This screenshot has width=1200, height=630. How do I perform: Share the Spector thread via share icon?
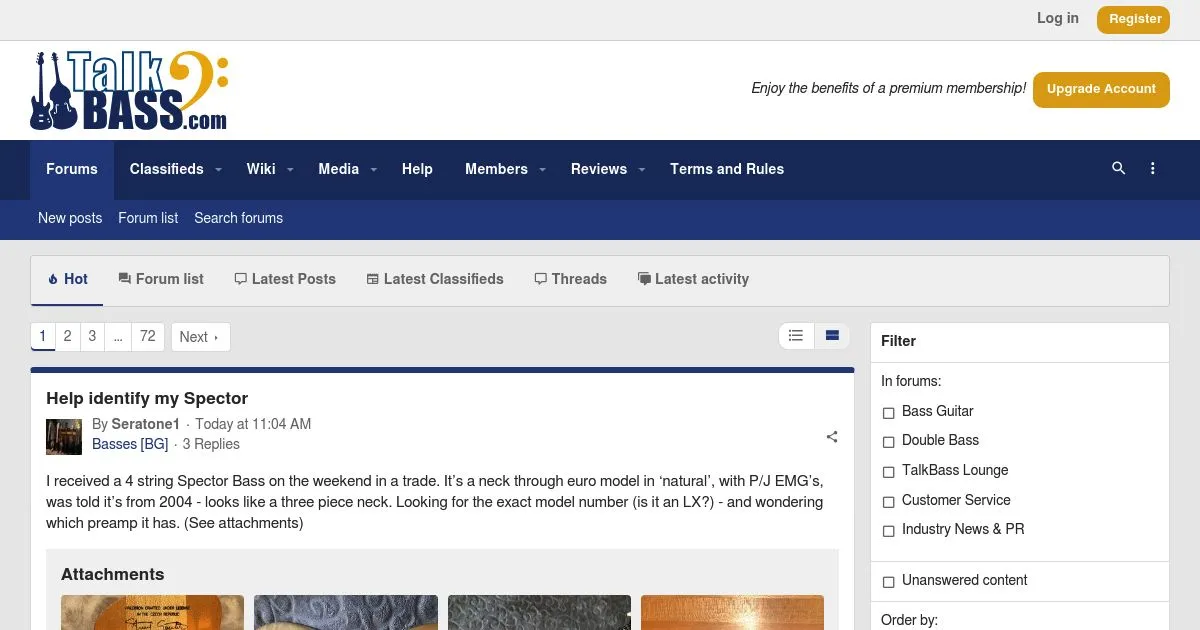pos(832,437)
